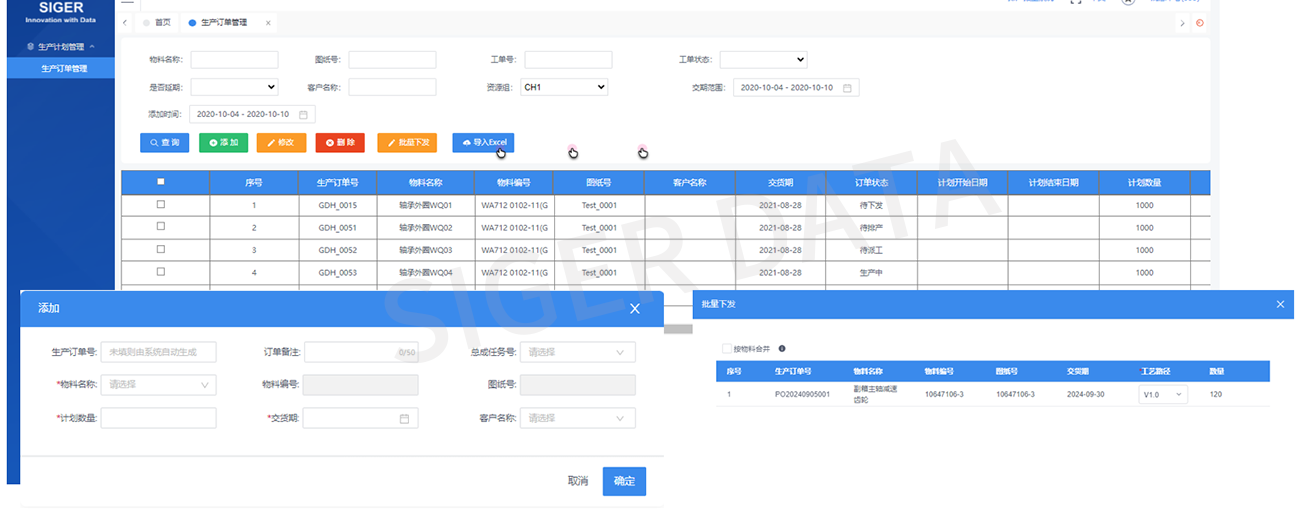Viewport: 1300px width, 519px height.
Task: Click the 查询 search button
Action: click(164, 143)
